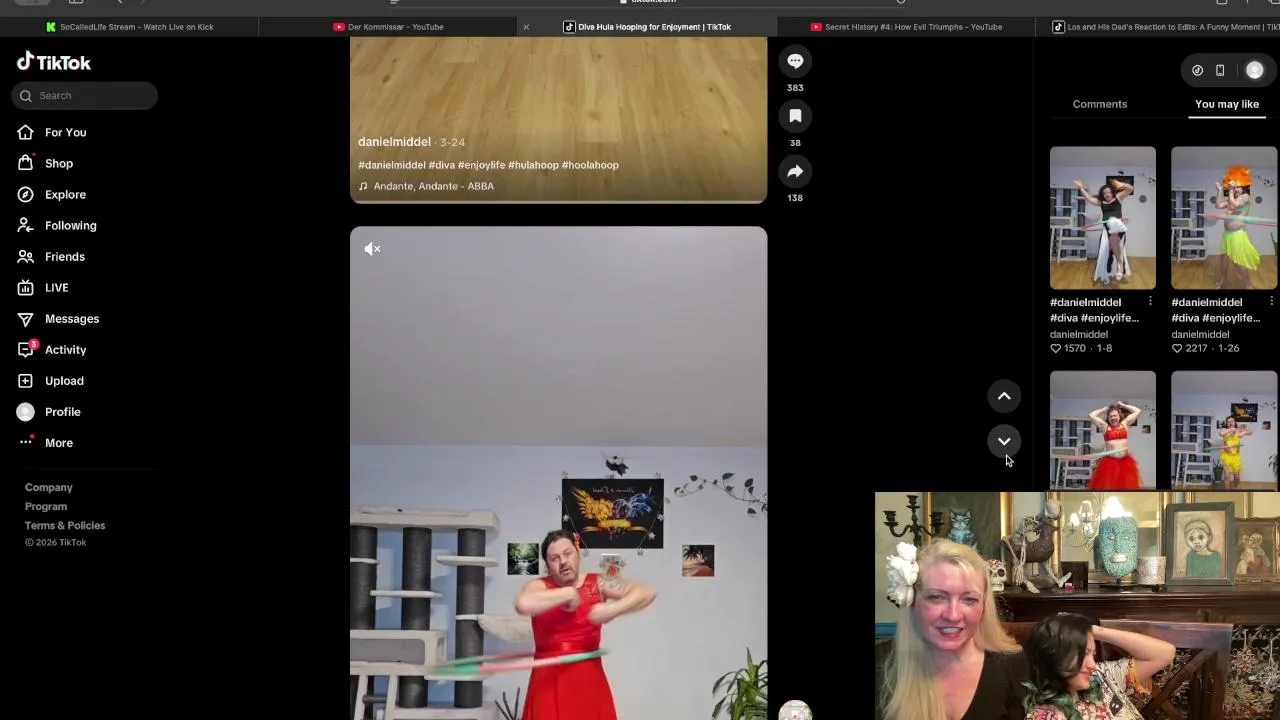Click the Shop bag icon
1280x720 pixels.
[25, 163]
